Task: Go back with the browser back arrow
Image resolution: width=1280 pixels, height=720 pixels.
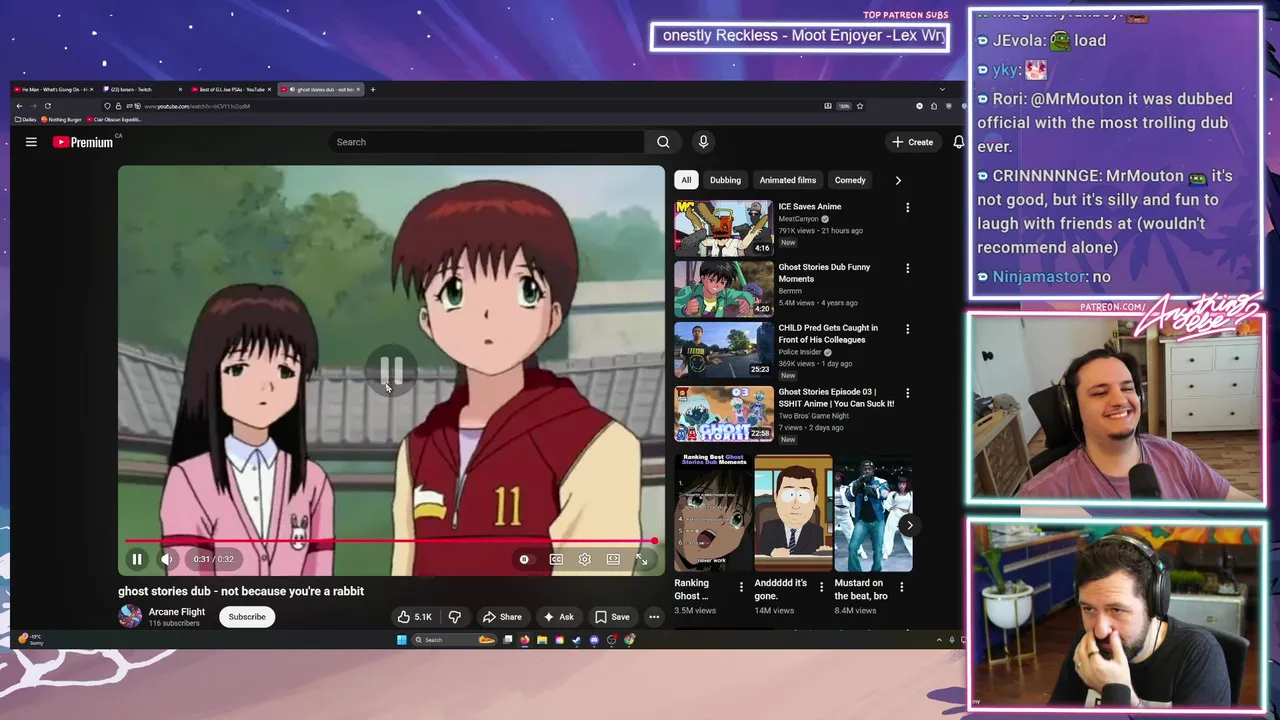Action: pyautogui.click(x=19, y=106)
